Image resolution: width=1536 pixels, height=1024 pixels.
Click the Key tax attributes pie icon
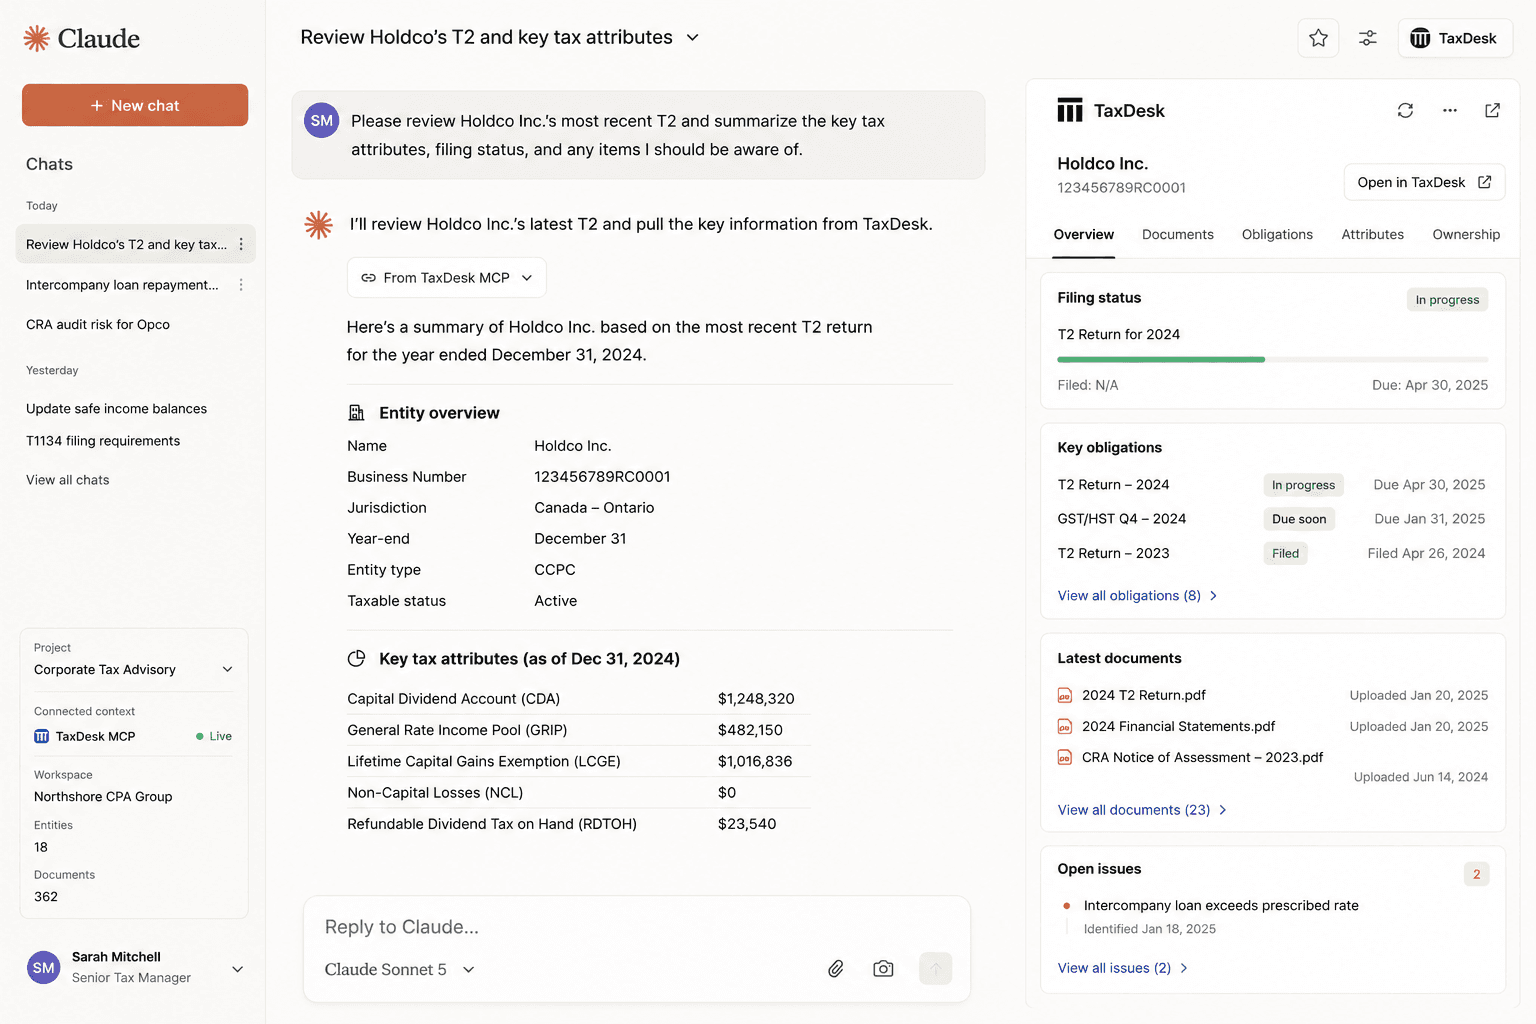(356, 659)
